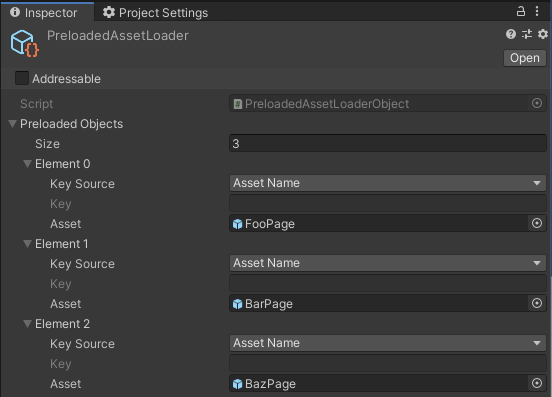Click Element 0's Asset label

click(x=66, y=224)
